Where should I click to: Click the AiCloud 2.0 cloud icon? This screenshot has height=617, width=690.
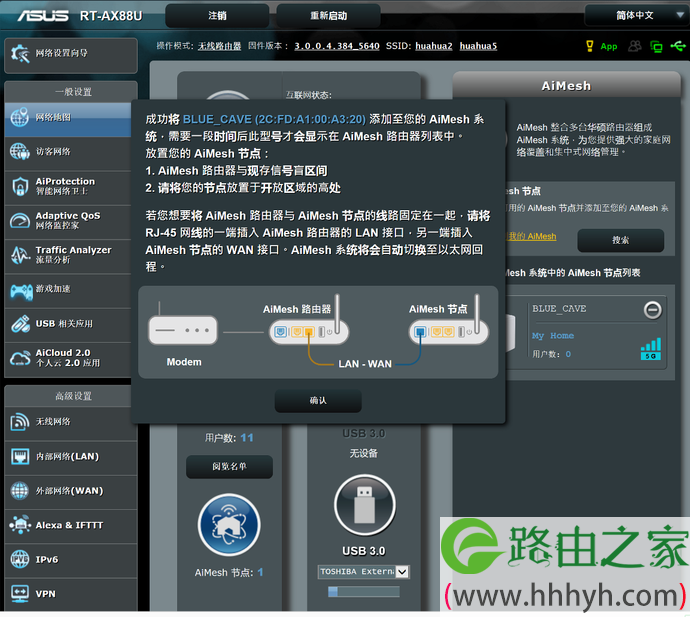[20, 359]
